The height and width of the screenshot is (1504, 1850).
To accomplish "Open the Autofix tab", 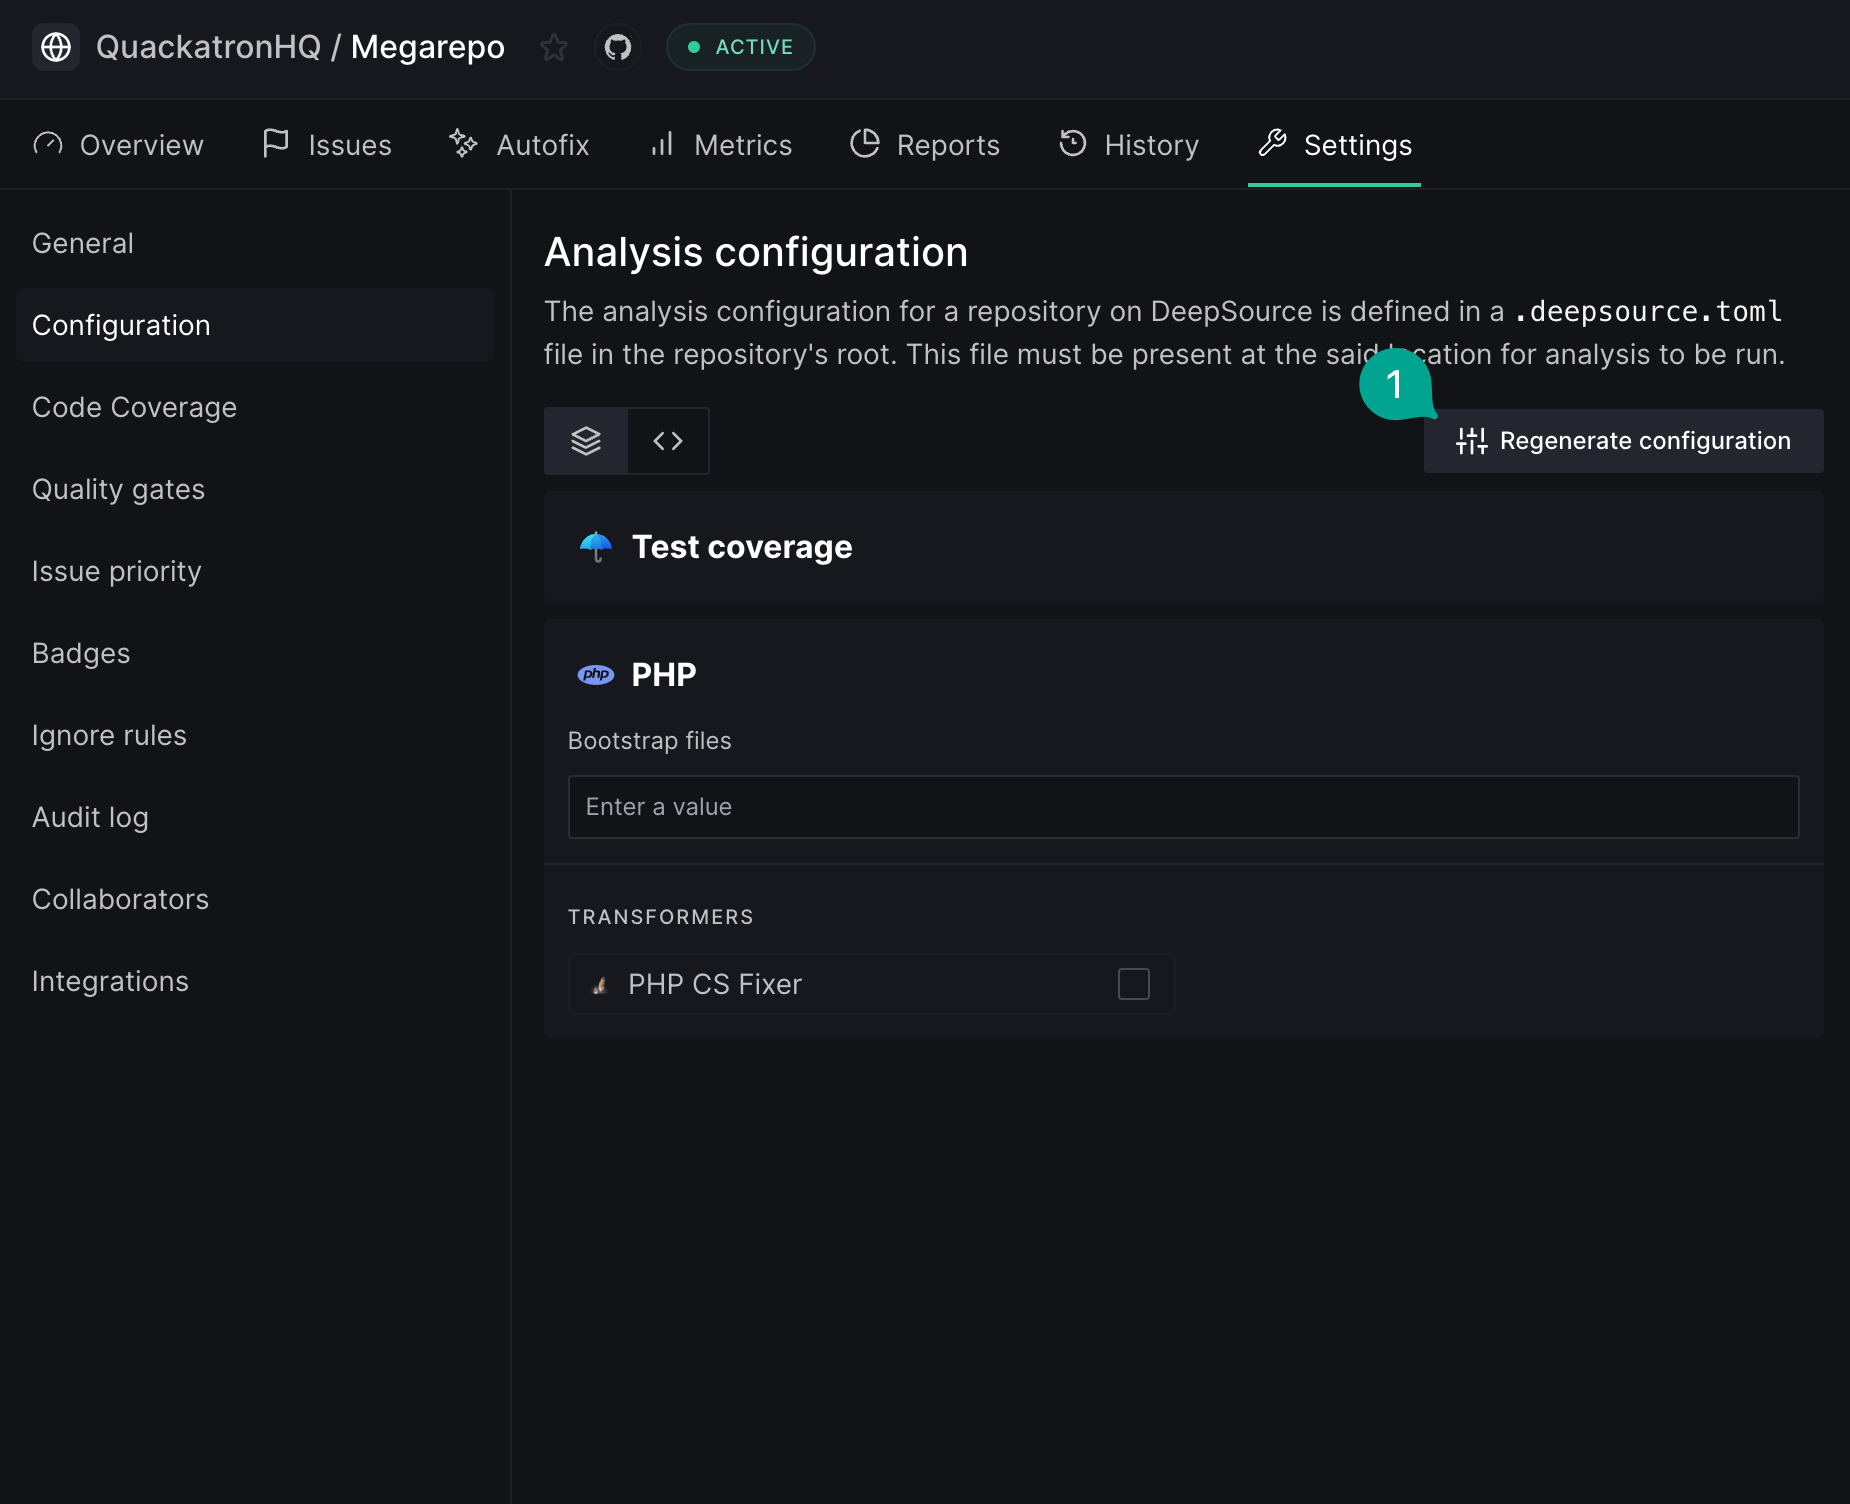I will coord(520,145).
